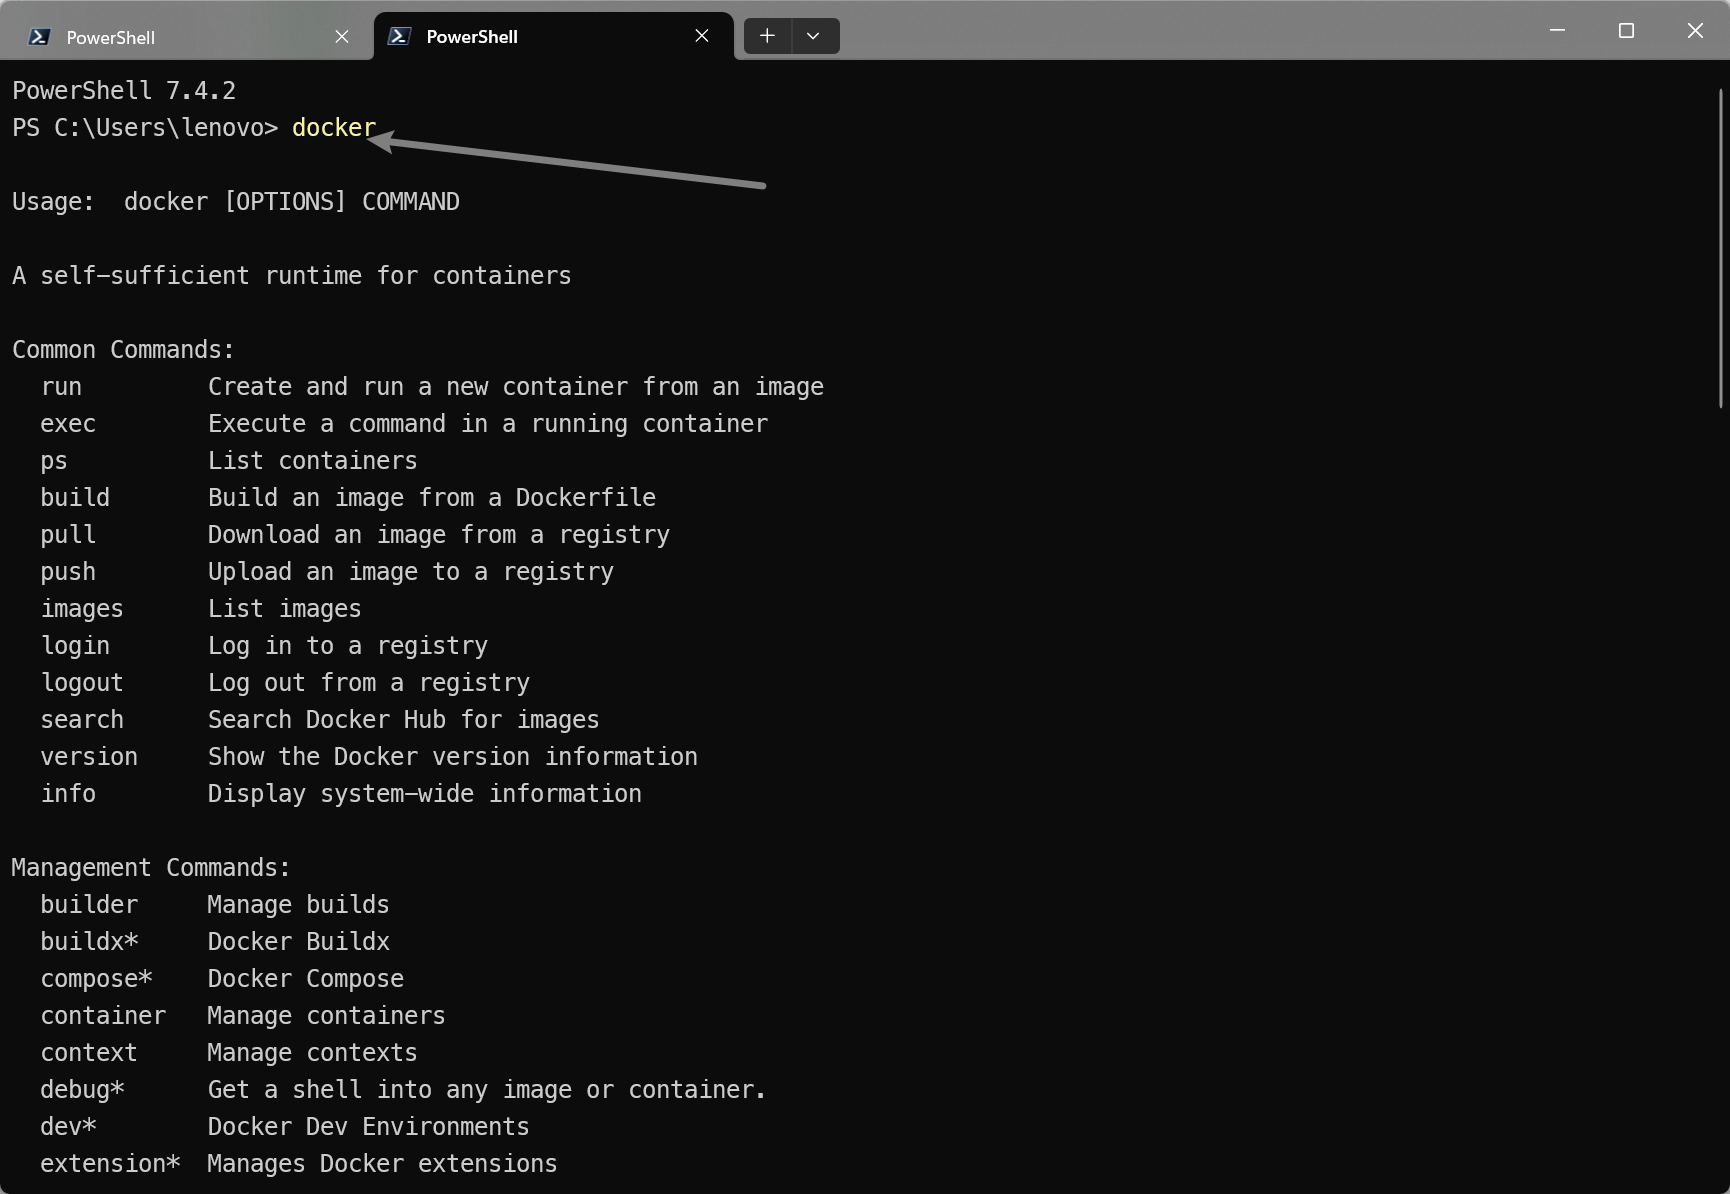This screenshot has height=1194, width=1730.
Task: Click the typed 'docker' command text
Action: 334,128
